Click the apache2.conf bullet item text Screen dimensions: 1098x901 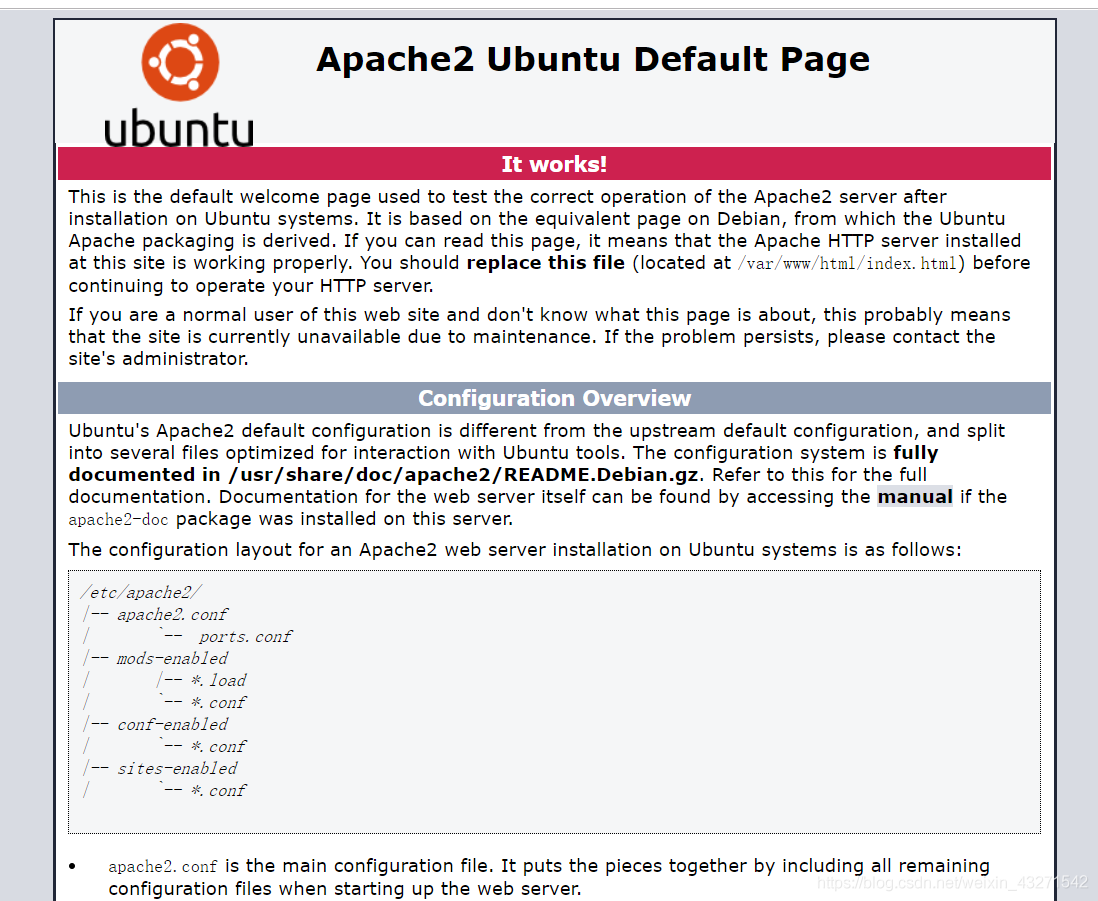pyautogui.click(x=549, y=876)
